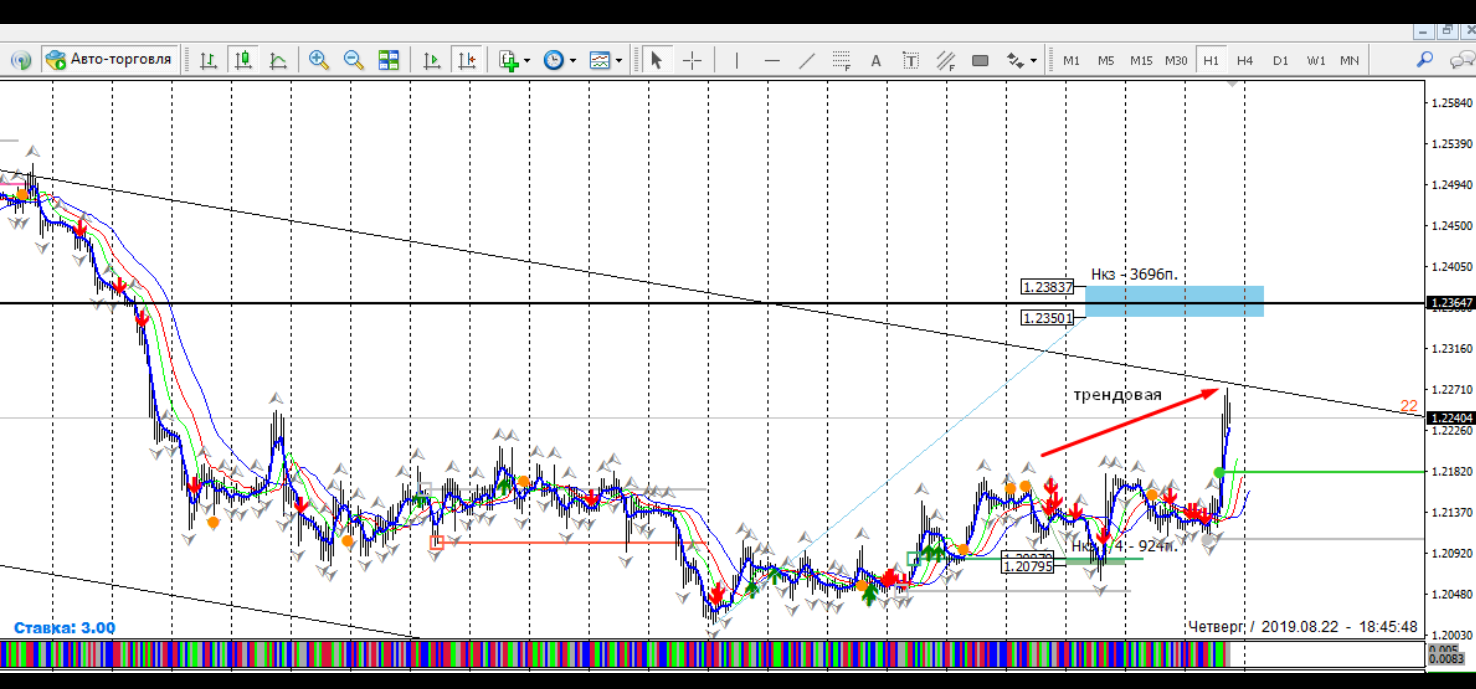This screenshot has height=689, width=1476.
Task: Zoom in on the chart
Action: (x=319, y=61)
